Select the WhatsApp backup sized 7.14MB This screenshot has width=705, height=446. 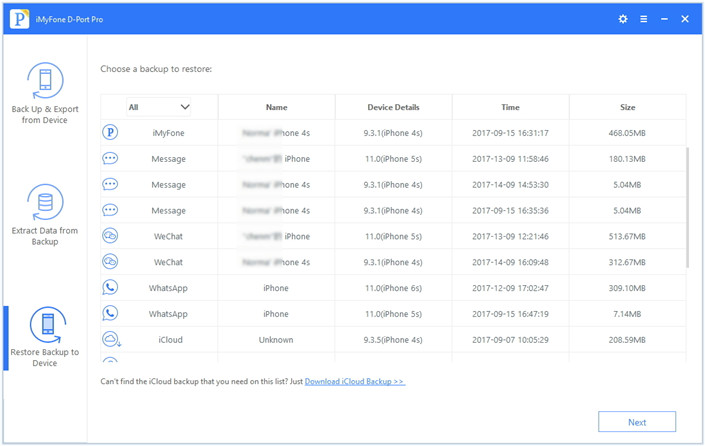point(393,314)
